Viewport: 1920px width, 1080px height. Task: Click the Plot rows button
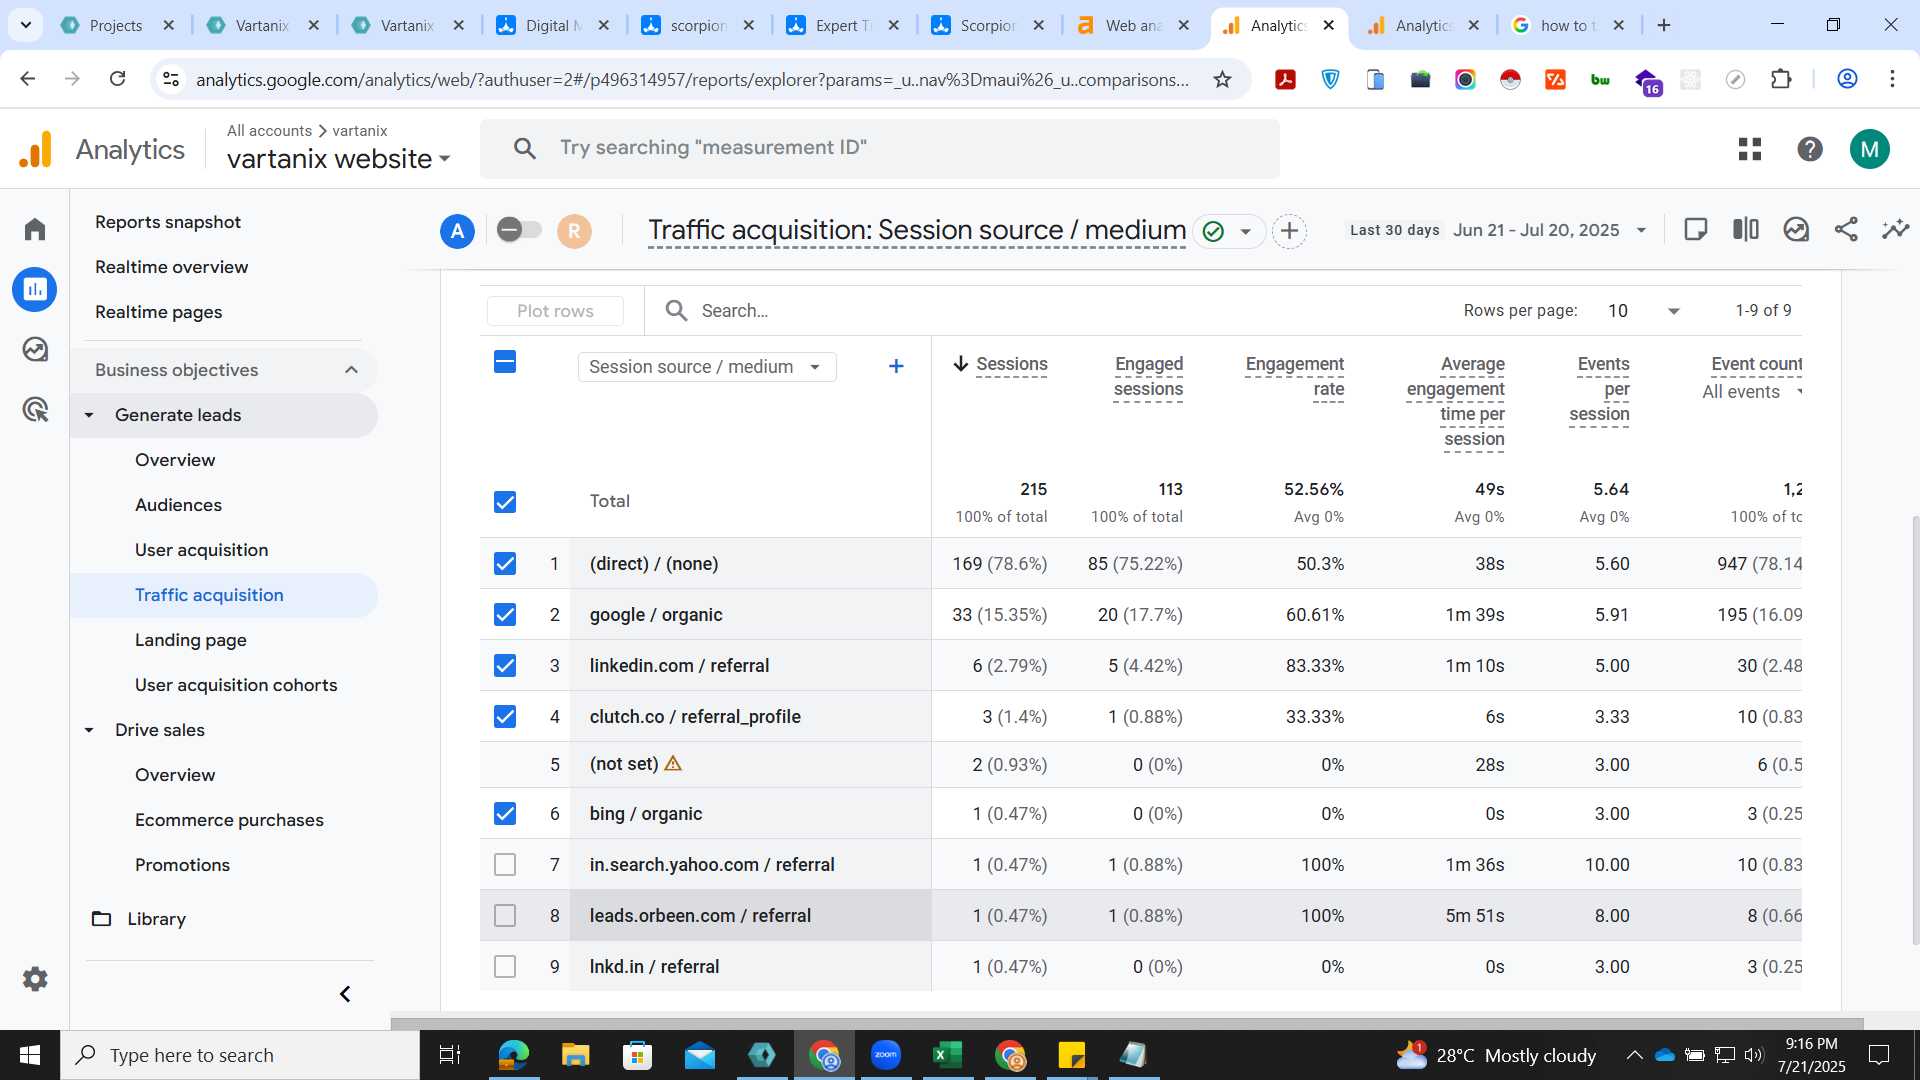tap(555, 311)
